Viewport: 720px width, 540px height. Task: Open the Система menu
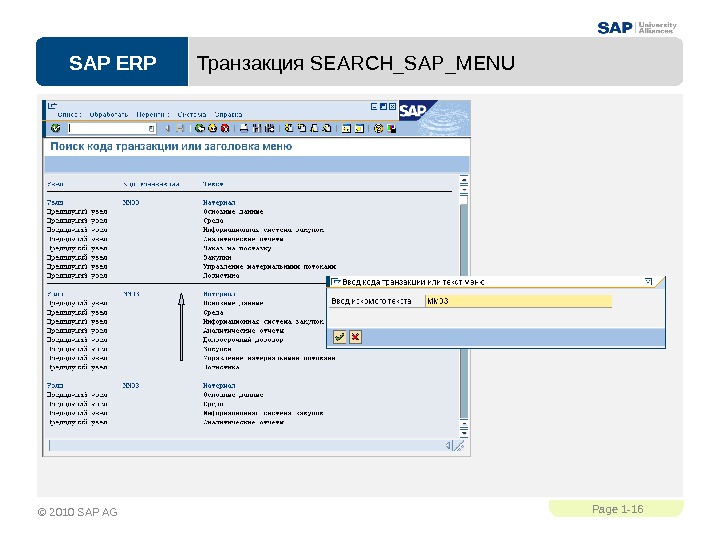[x=192, y=114]
